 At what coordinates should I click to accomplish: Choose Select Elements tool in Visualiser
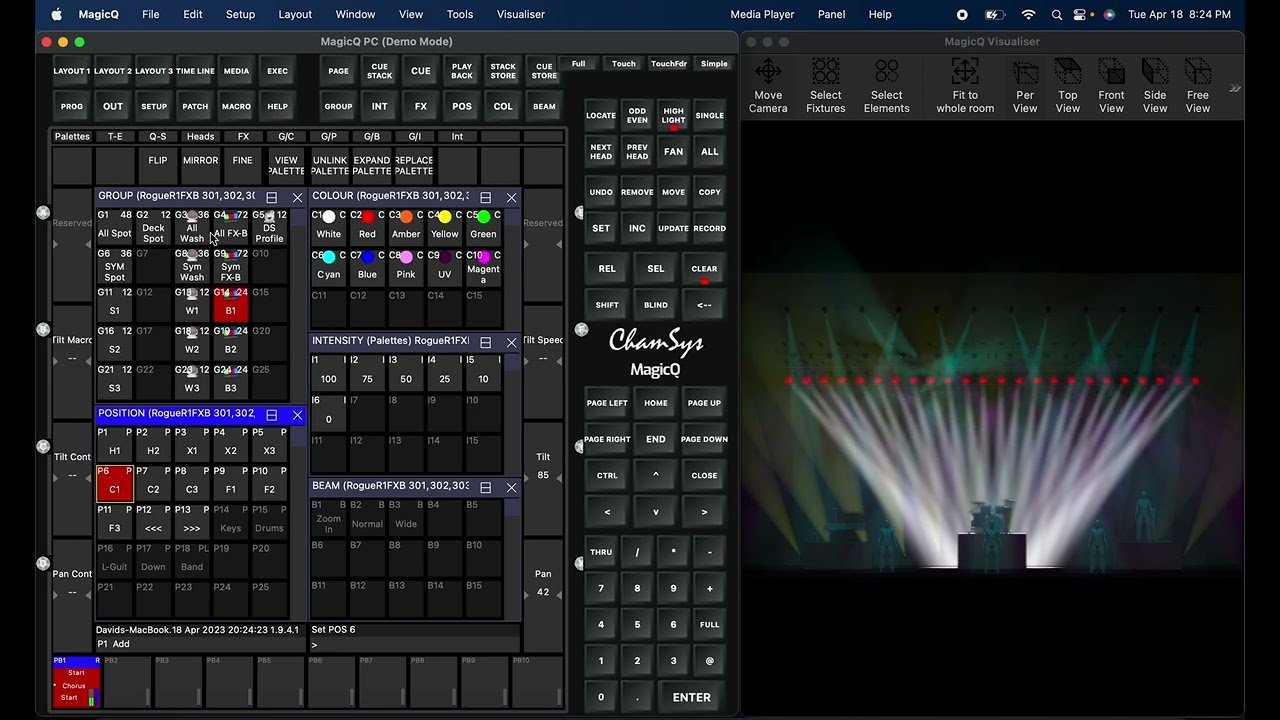coord(886,86)
